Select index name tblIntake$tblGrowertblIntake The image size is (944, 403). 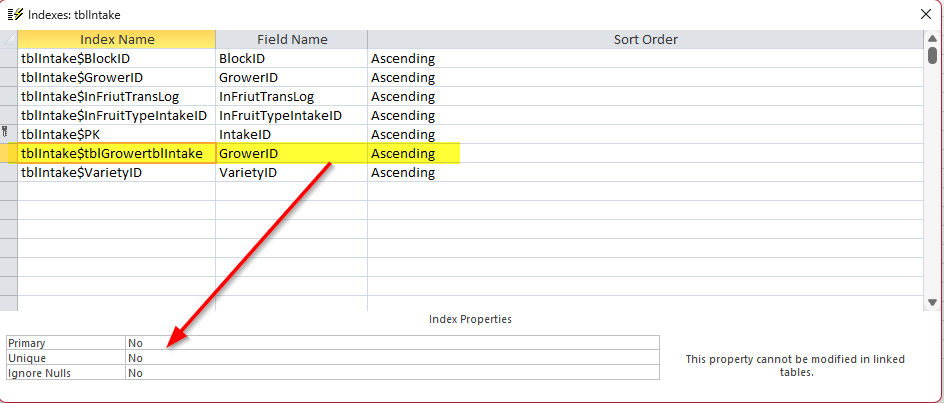point(117,154)
